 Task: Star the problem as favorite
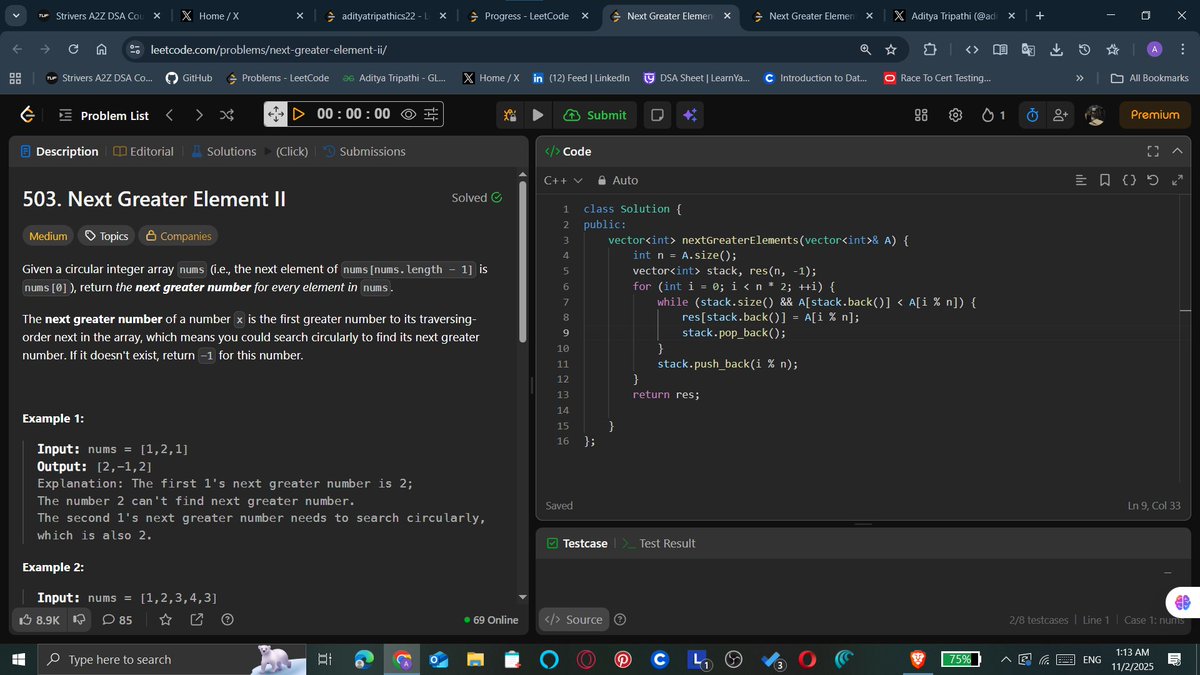click(166, 620)
